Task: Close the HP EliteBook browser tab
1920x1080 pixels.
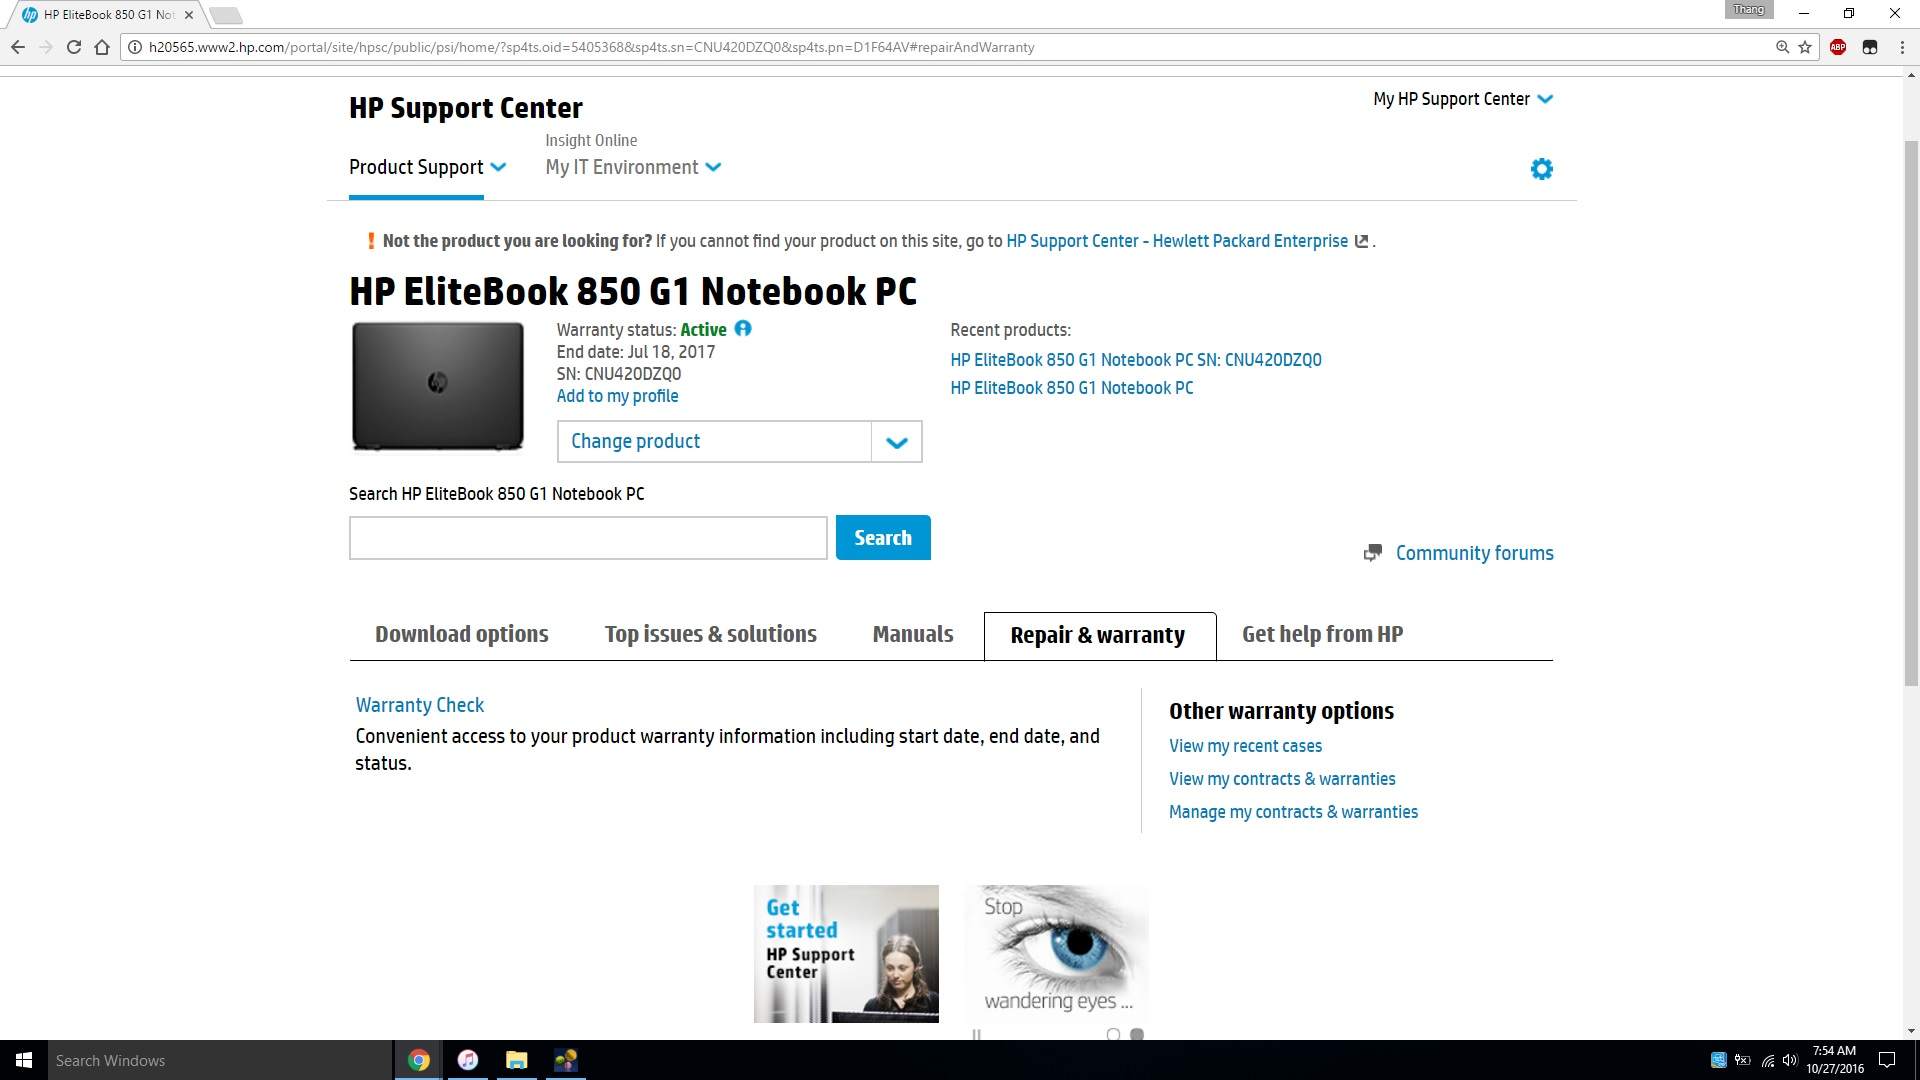Action: tap(189, 15)
